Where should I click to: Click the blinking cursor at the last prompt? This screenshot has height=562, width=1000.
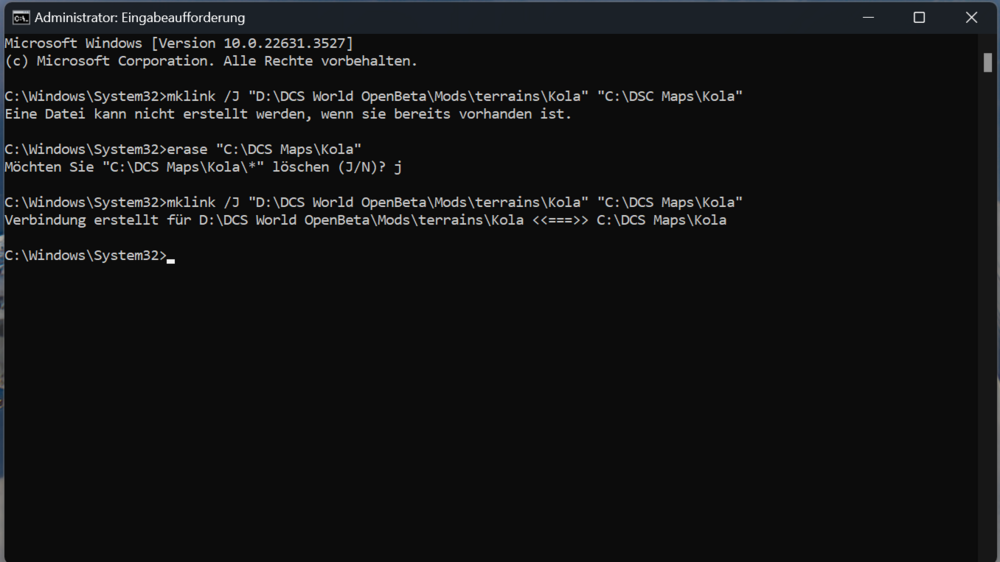click(171, 258)
